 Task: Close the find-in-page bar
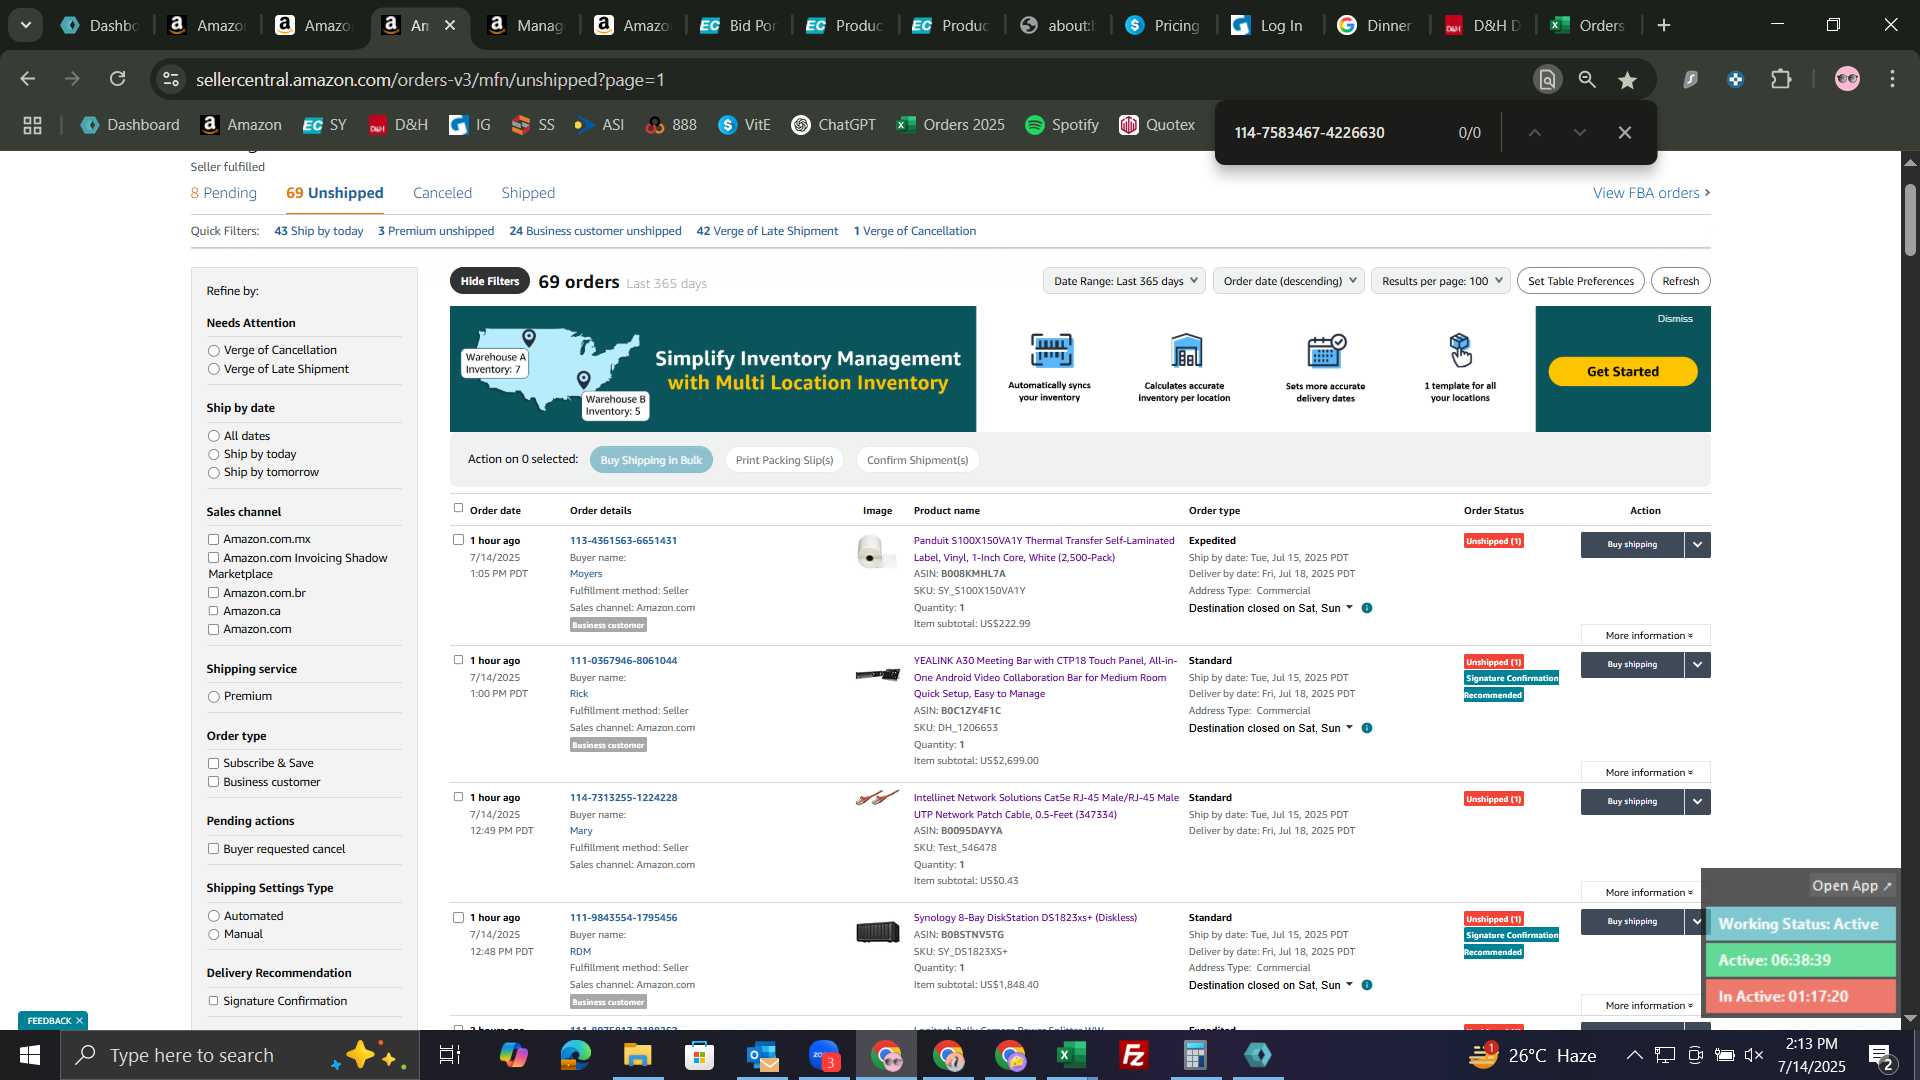pyautogui.click(x=1625, y=132)
